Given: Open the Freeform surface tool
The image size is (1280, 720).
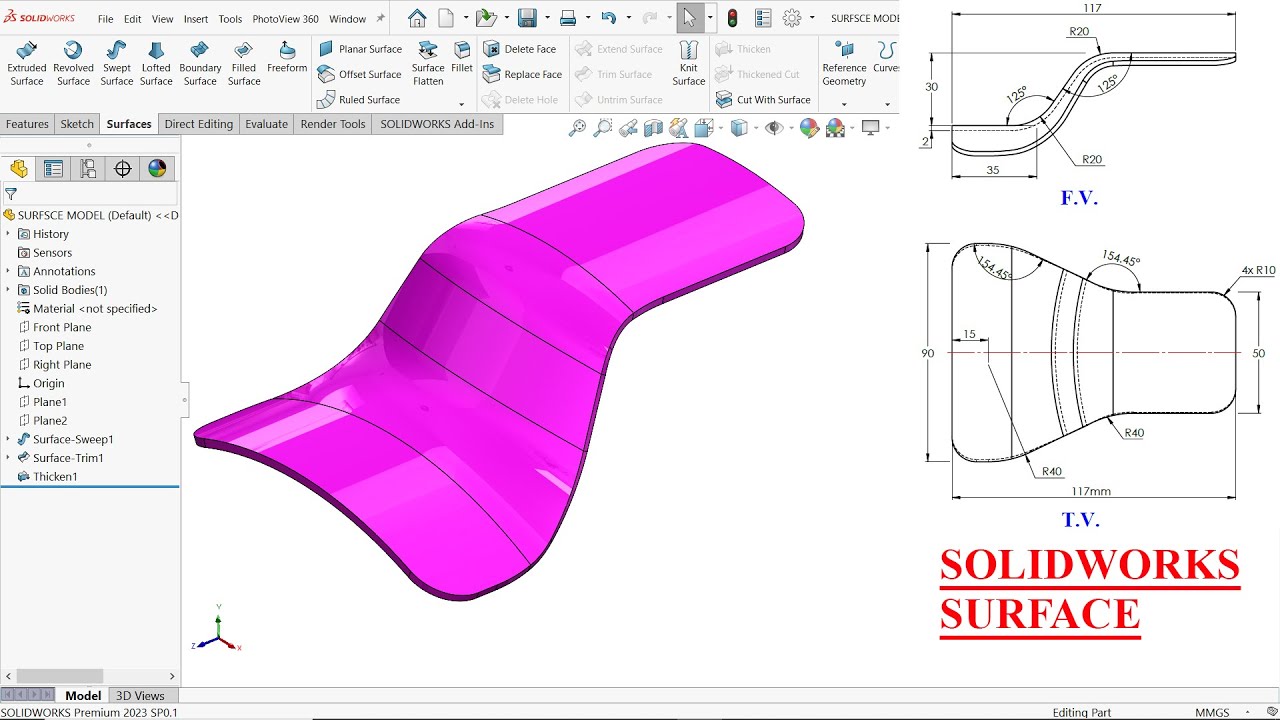Looking at the screenshot, I should (x=287, y=58).
